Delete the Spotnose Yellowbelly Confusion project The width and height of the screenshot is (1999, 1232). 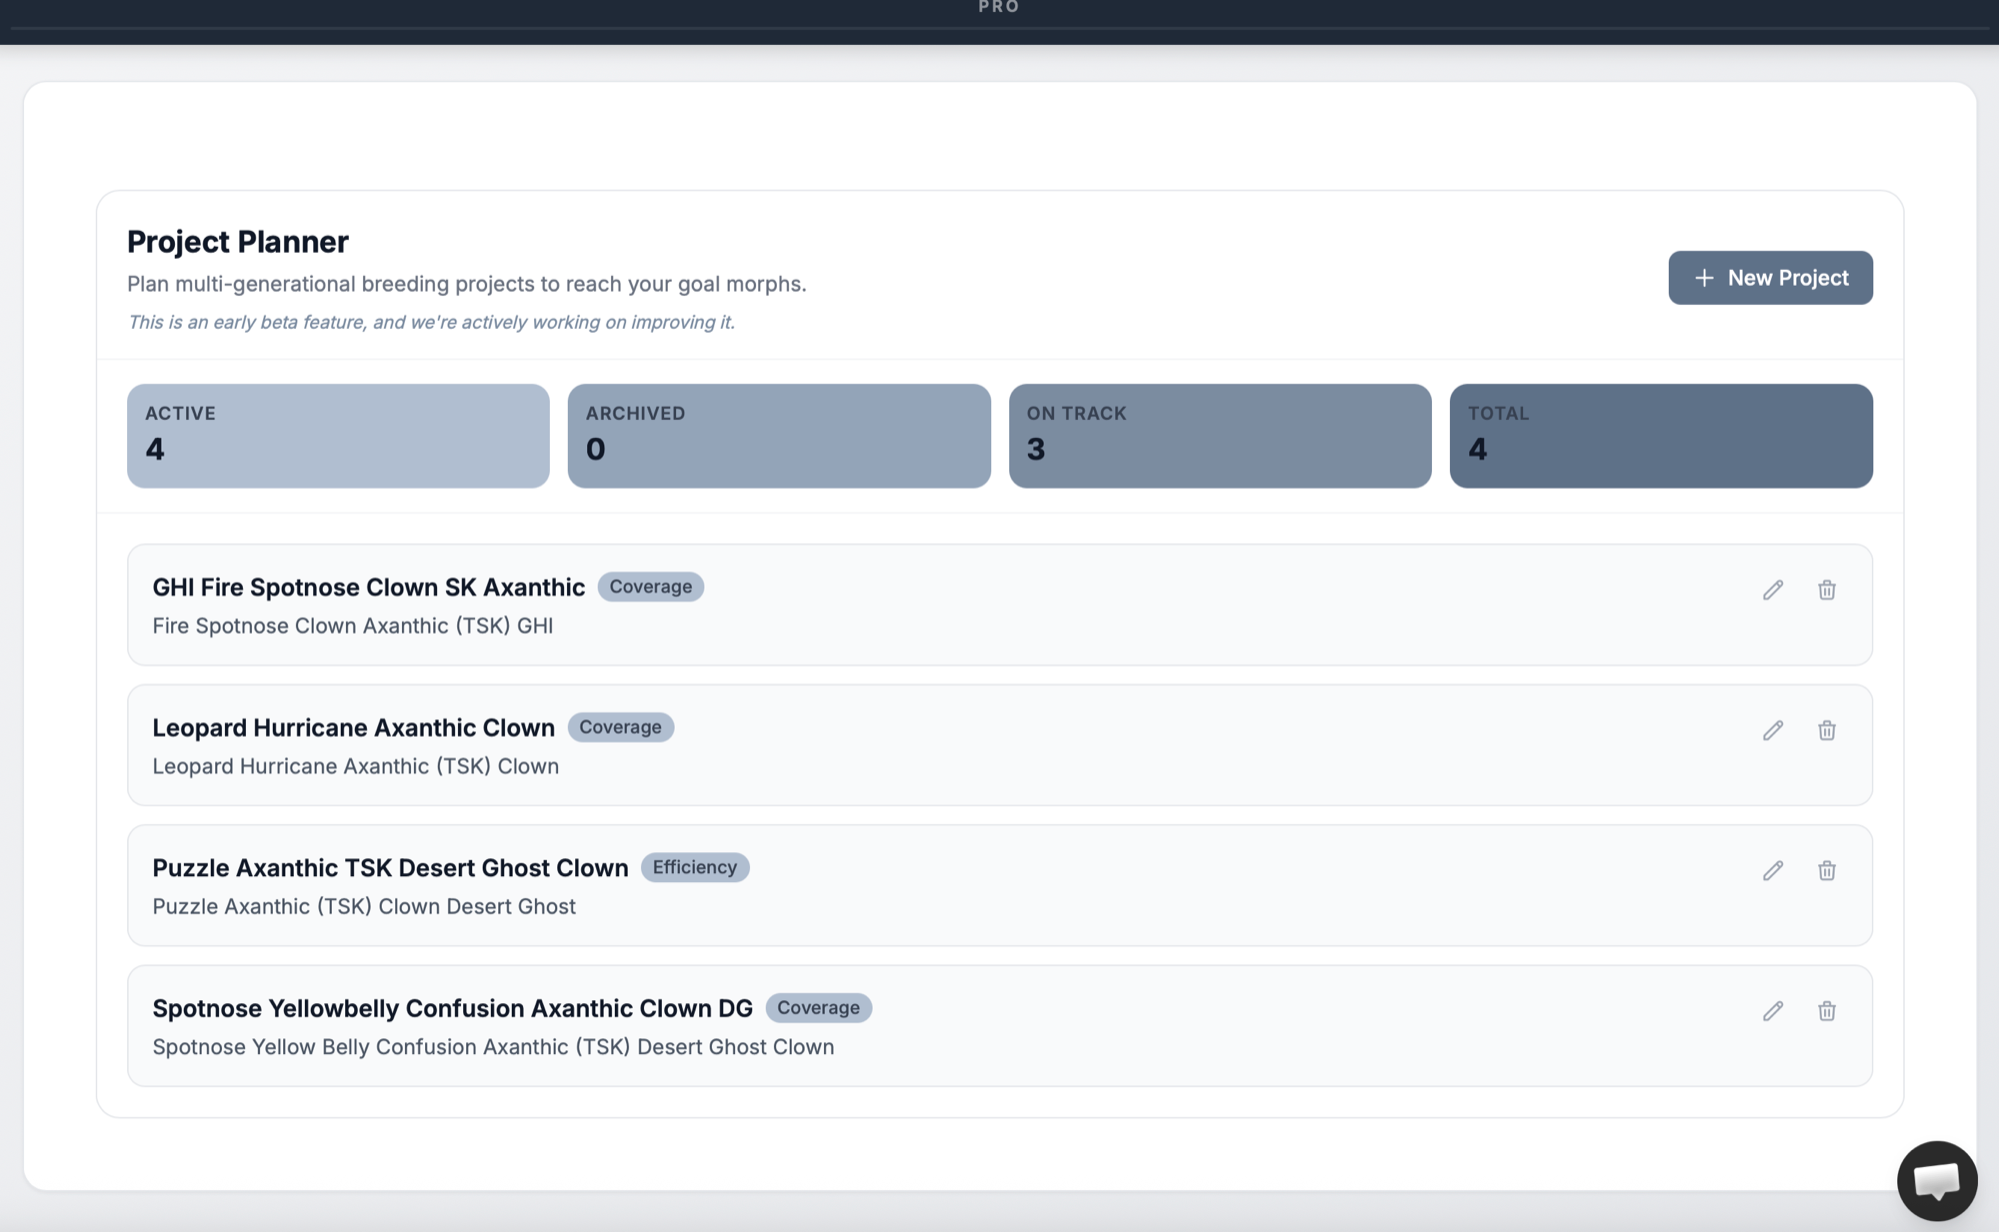[1827, 1011]
